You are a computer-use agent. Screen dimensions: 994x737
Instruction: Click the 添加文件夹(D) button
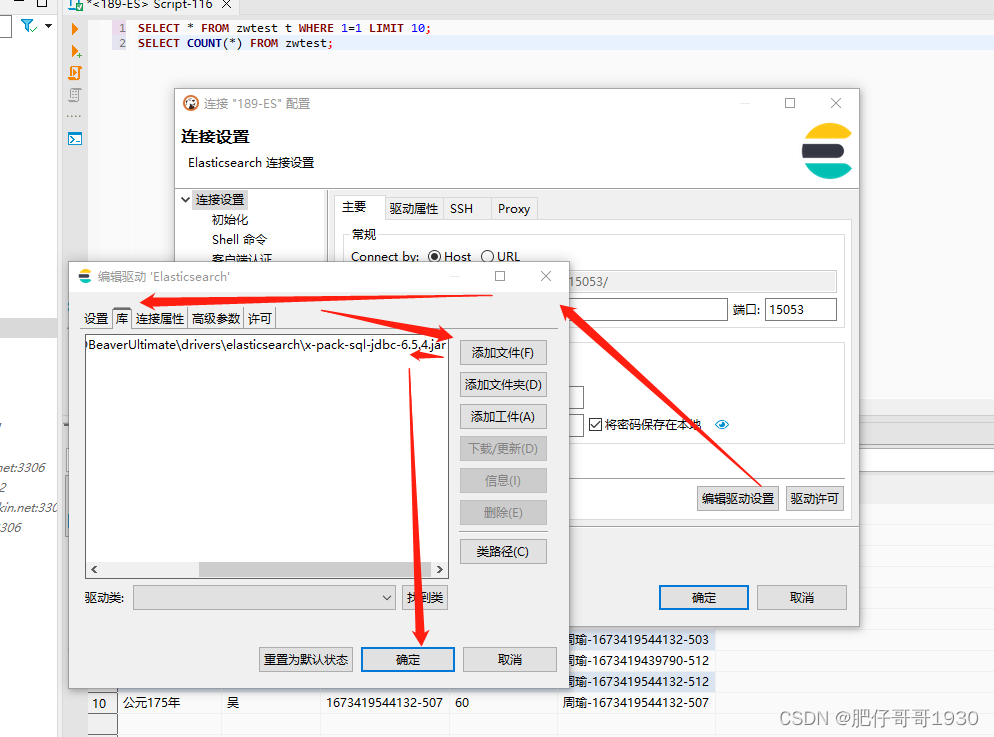[503, 385]
